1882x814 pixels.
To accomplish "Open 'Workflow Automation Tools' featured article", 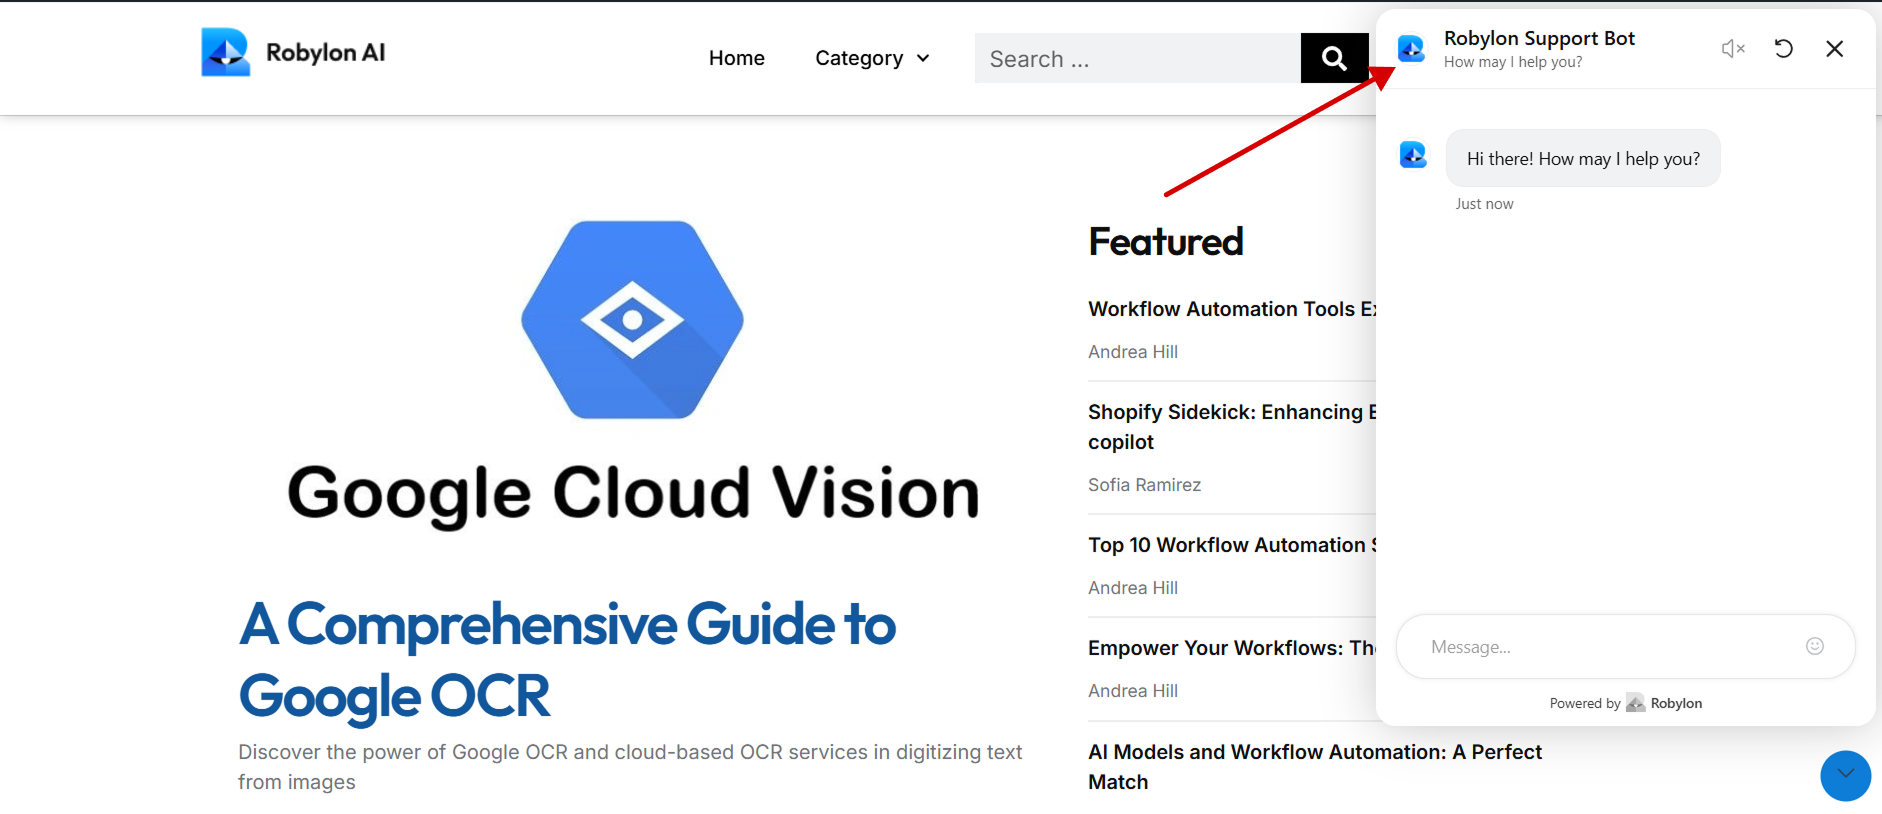I will click(x=1232, y=309).
